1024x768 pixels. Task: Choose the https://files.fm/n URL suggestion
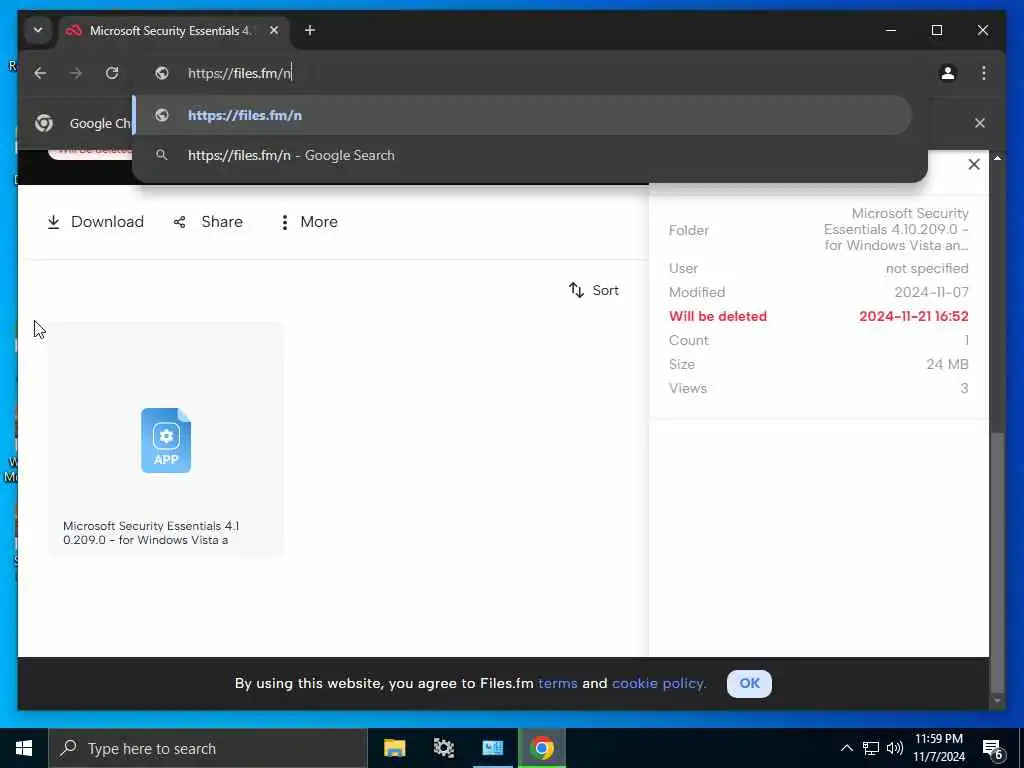pos(522,115)
